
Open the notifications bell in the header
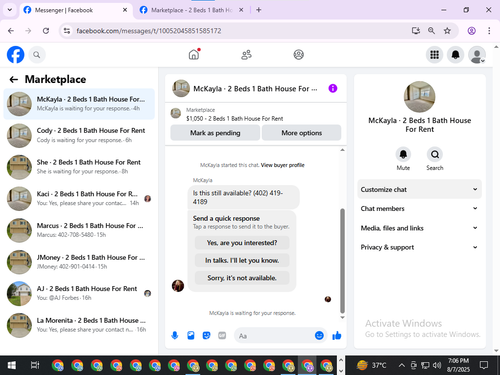pos(455,55)
